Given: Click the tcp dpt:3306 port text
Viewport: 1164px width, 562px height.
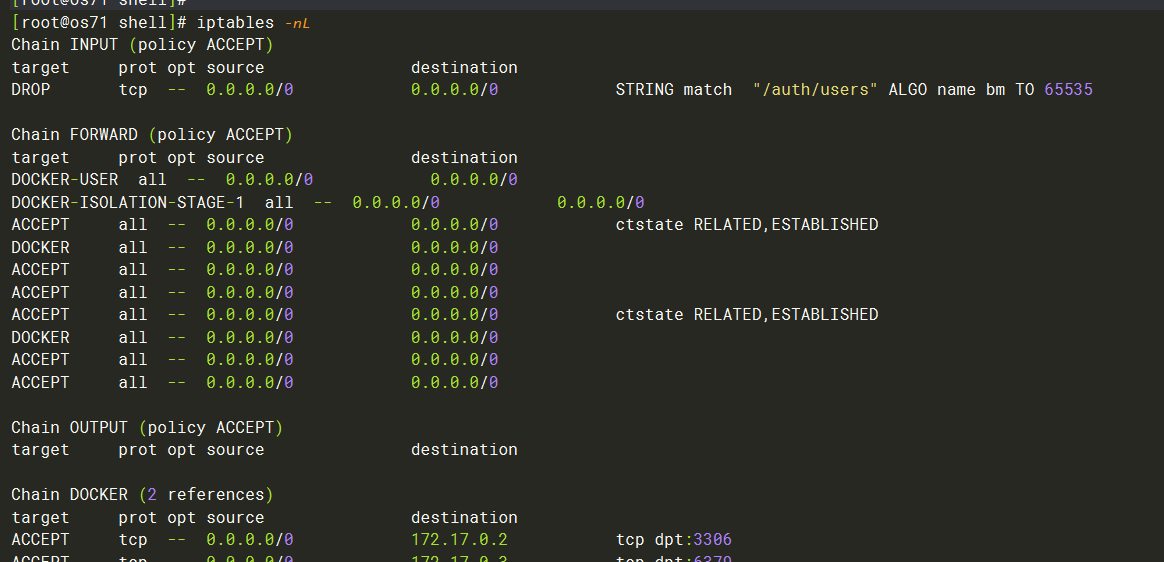Looking at the screenshot, I should click(674, 540).
